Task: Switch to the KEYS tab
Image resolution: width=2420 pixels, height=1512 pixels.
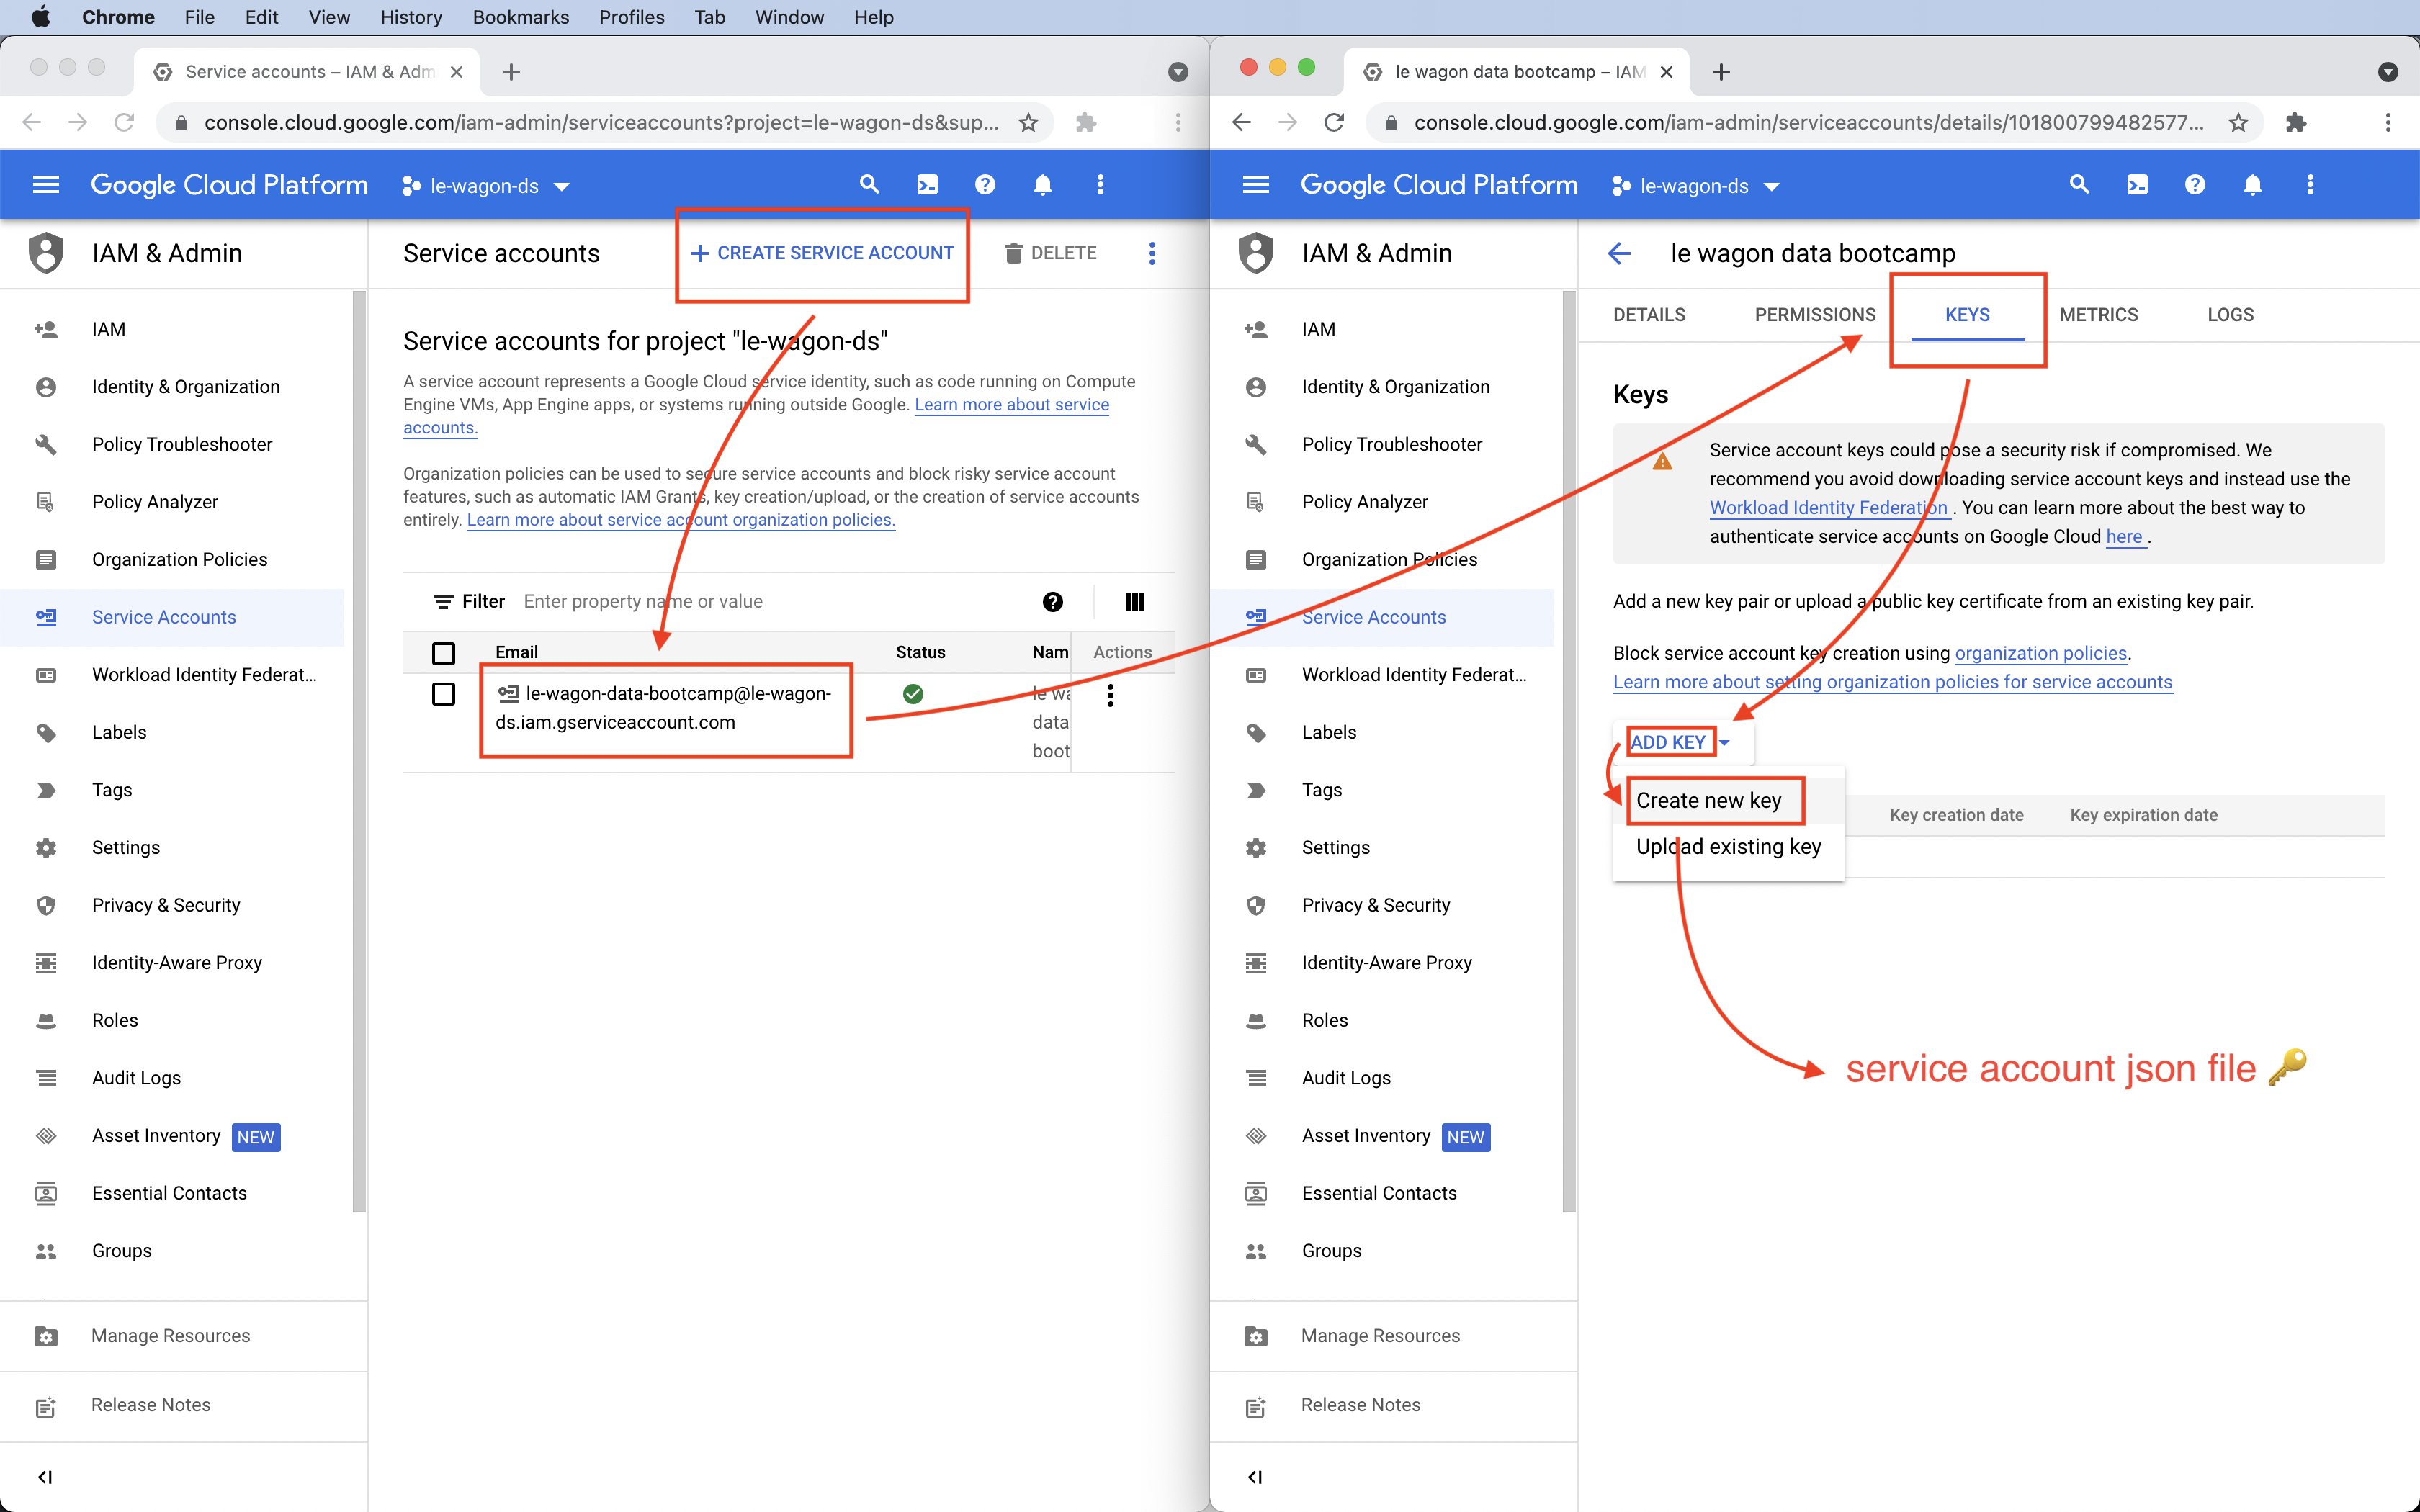Action: coord(1967,315)
